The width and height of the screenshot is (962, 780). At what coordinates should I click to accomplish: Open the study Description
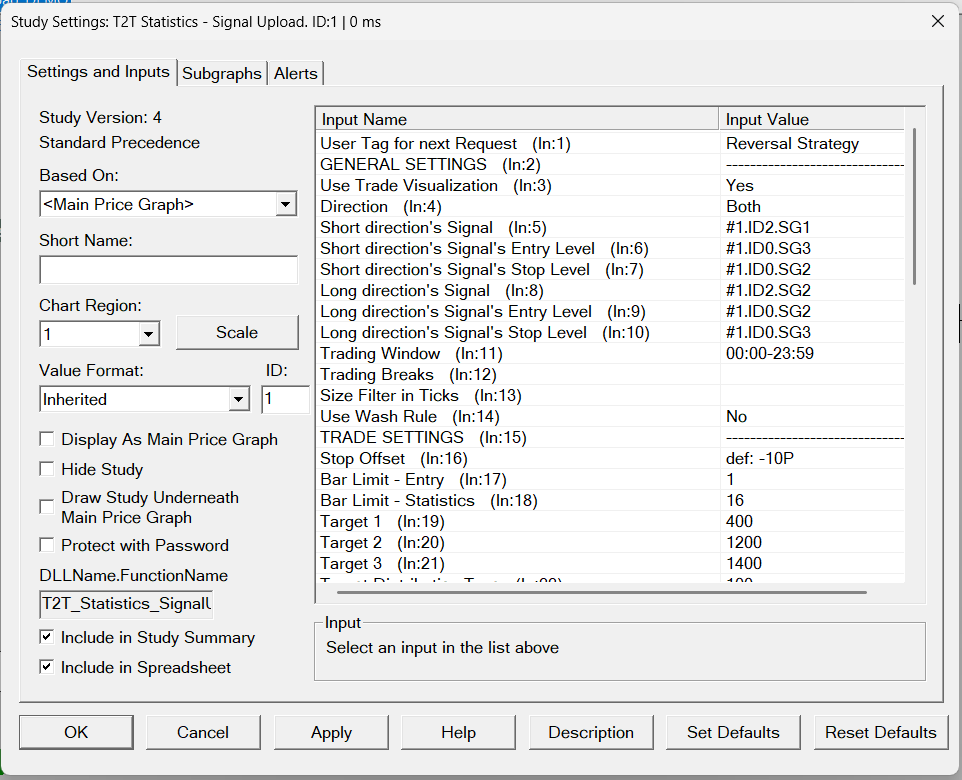click(x=591, y=732)
